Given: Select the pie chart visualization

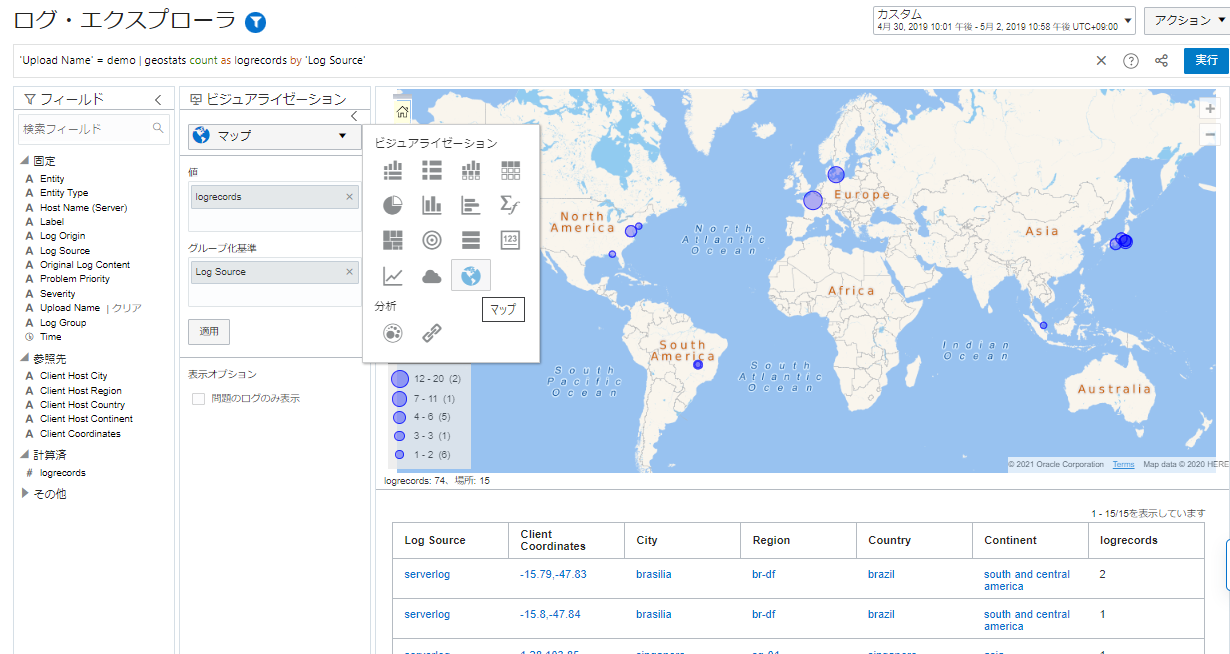Looking at the screenshot, I should point(393,205).
